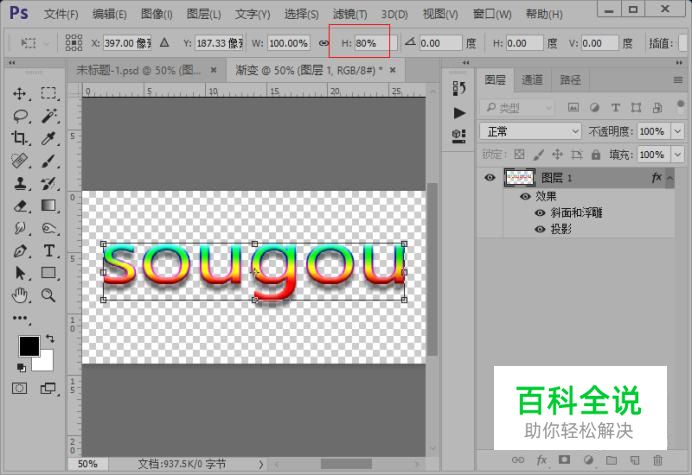Switch to 路径 tab
Image resolution: width=692 pixels, height=475 pixels.
tap(570, 80)
